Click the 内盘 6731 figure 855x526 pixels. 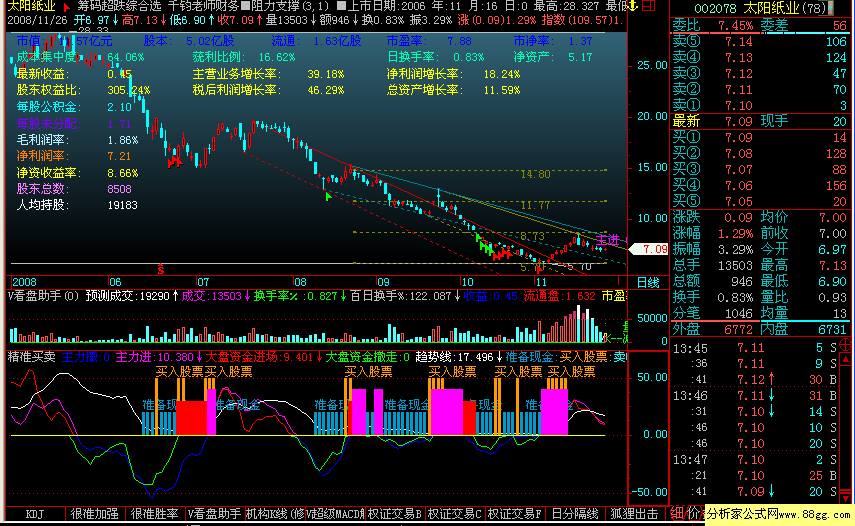pyautogui.click(x=832, y=329)
